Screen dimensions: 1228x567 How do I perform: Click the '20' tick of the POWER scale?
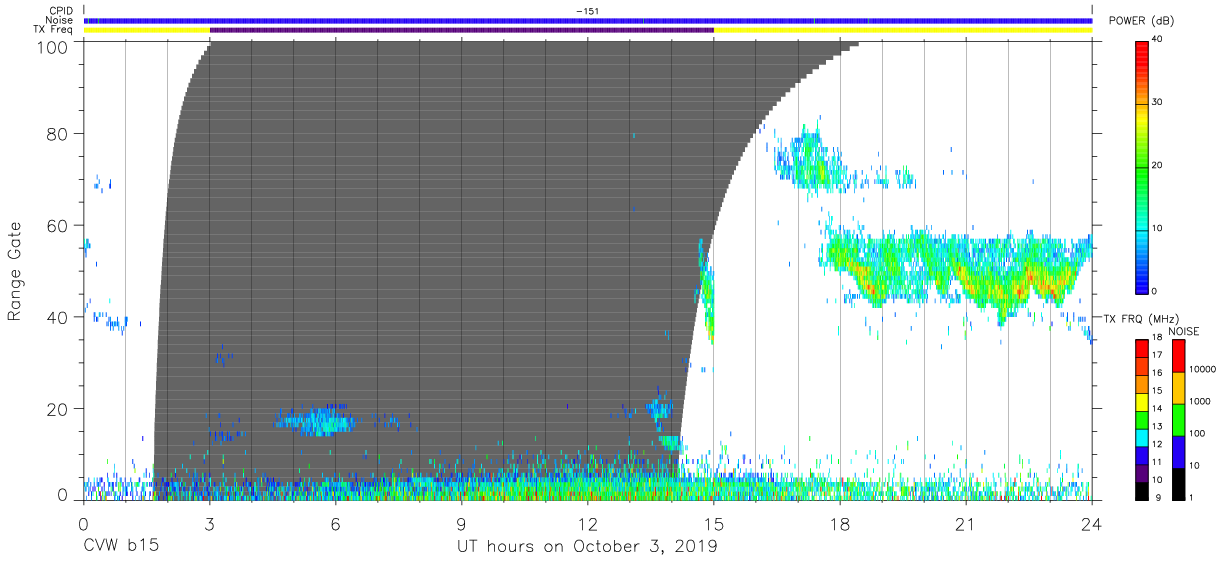pyautogui.click(x=1158, y=165)
